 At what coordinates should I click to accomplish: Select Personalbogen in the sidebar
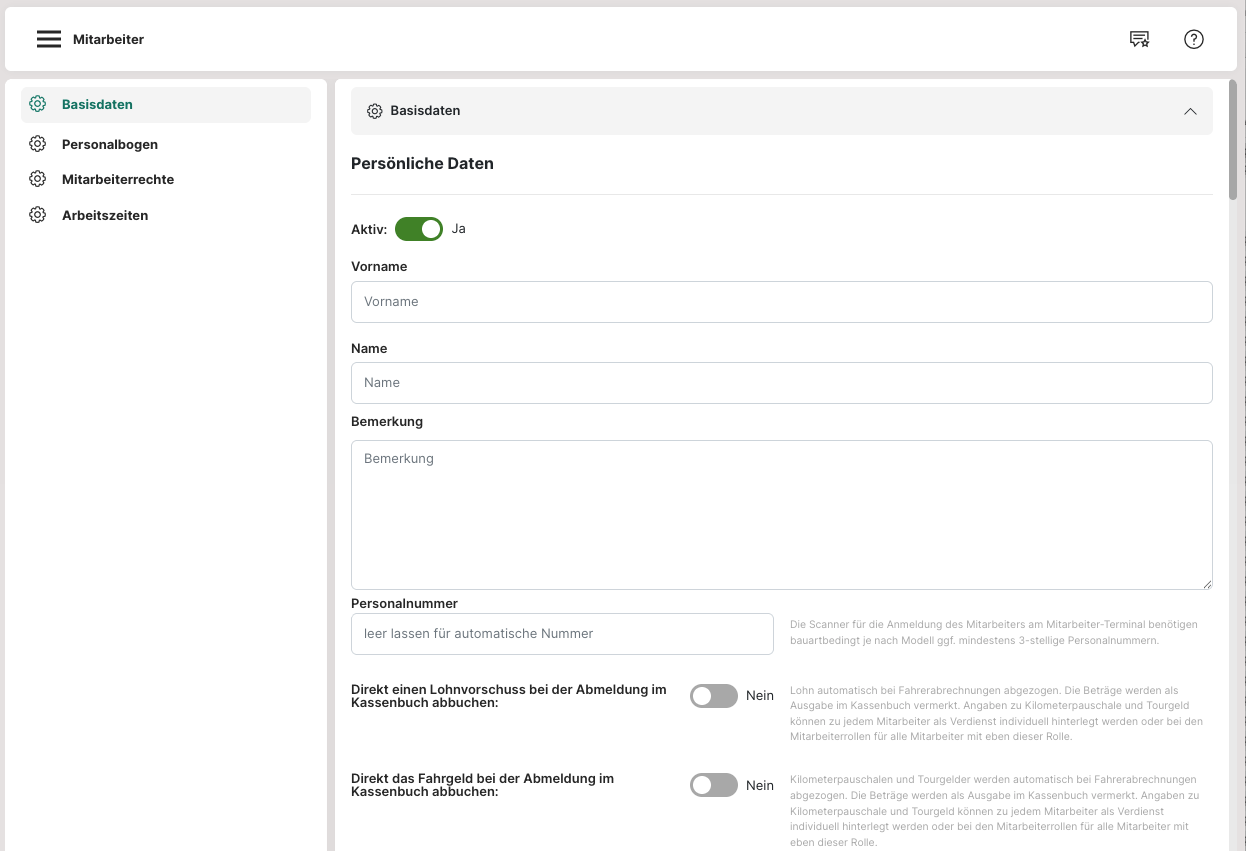110,144
